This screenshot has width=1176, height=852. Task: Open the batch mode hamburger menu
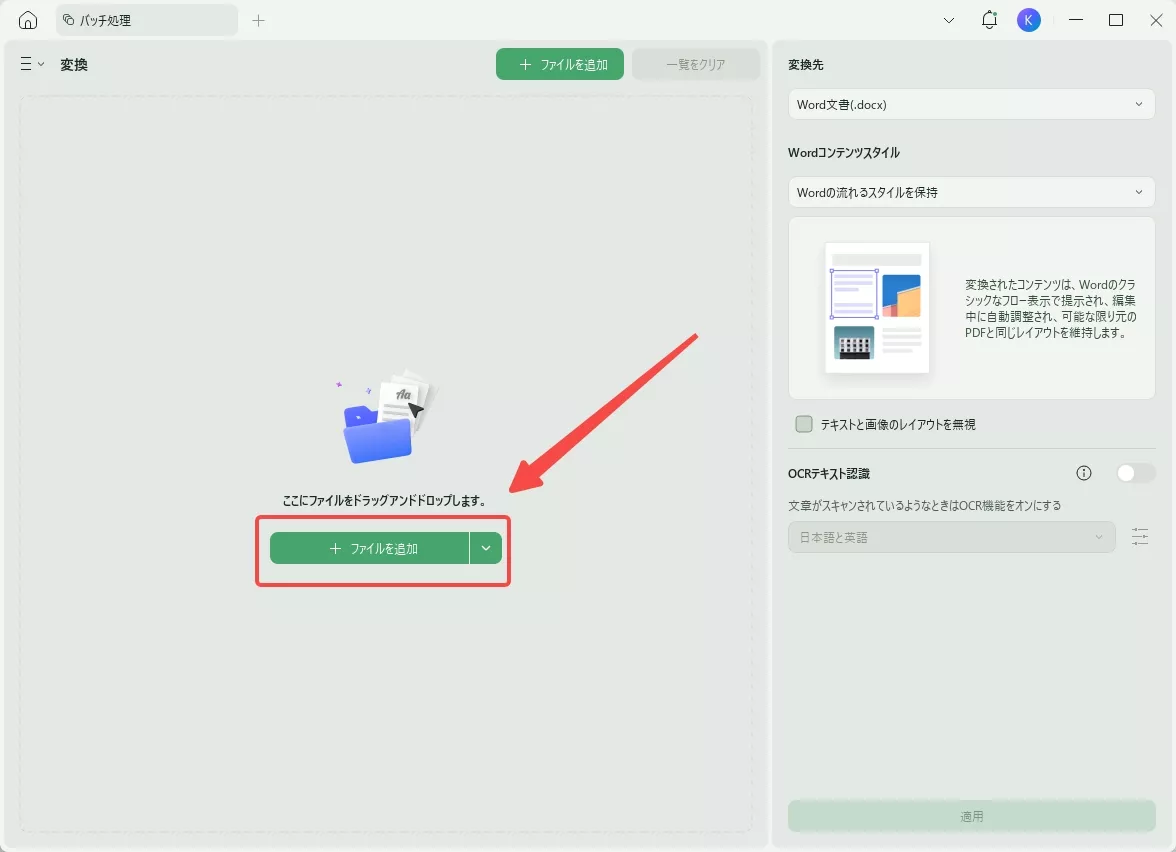tap(25, 64)
